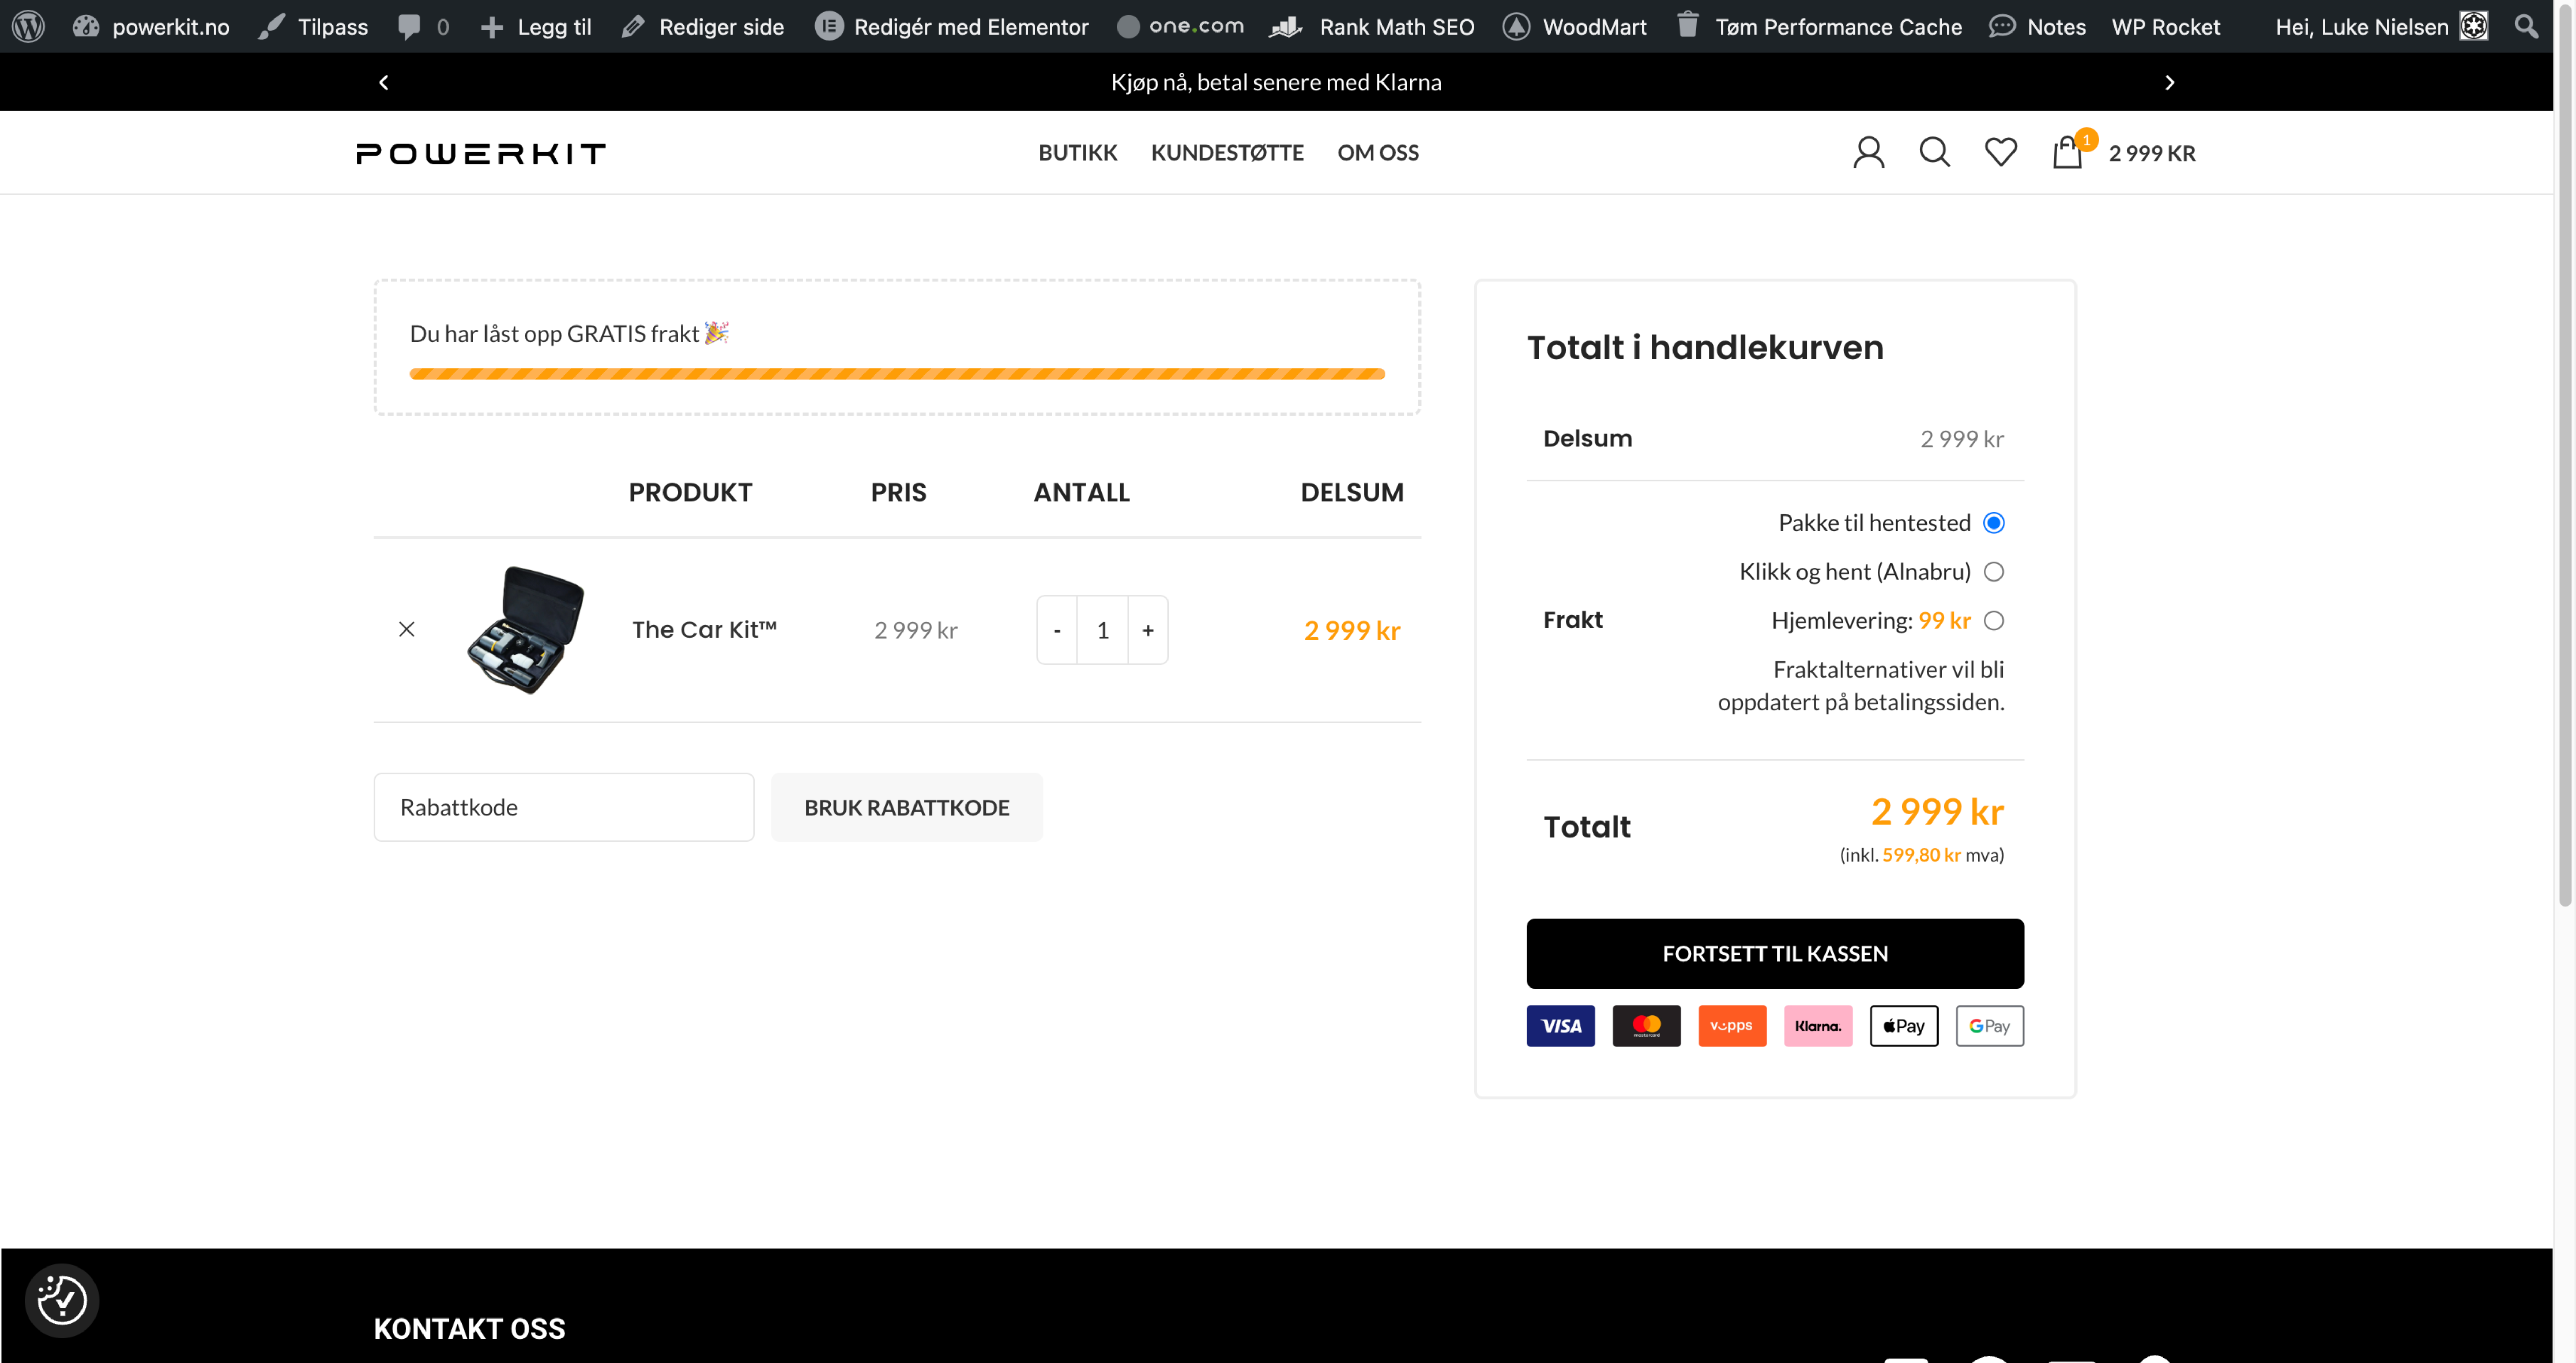The width and height of the screenshot is (2576, 1363).
Task: Click the free shipping progress bar
Action: [x=897, y=374]
